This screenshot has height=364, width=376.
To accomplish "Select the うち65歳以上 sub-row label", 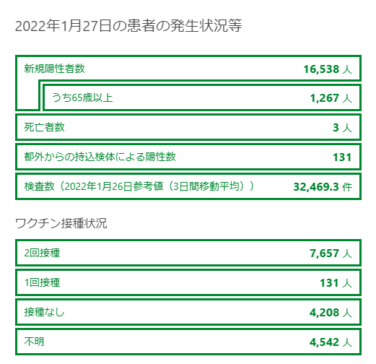I will [x=82, y=98].
